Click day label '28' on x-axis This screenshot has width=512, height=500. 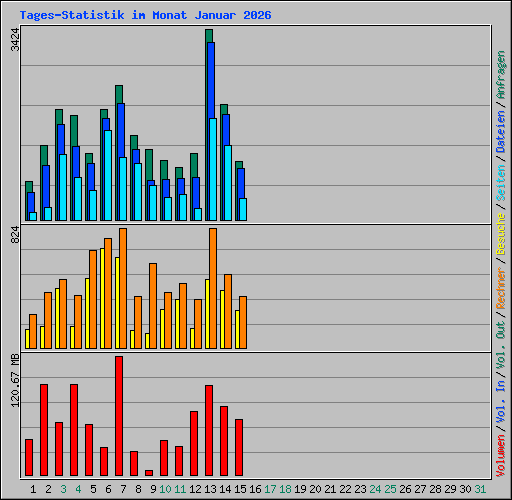click(435, 489)
